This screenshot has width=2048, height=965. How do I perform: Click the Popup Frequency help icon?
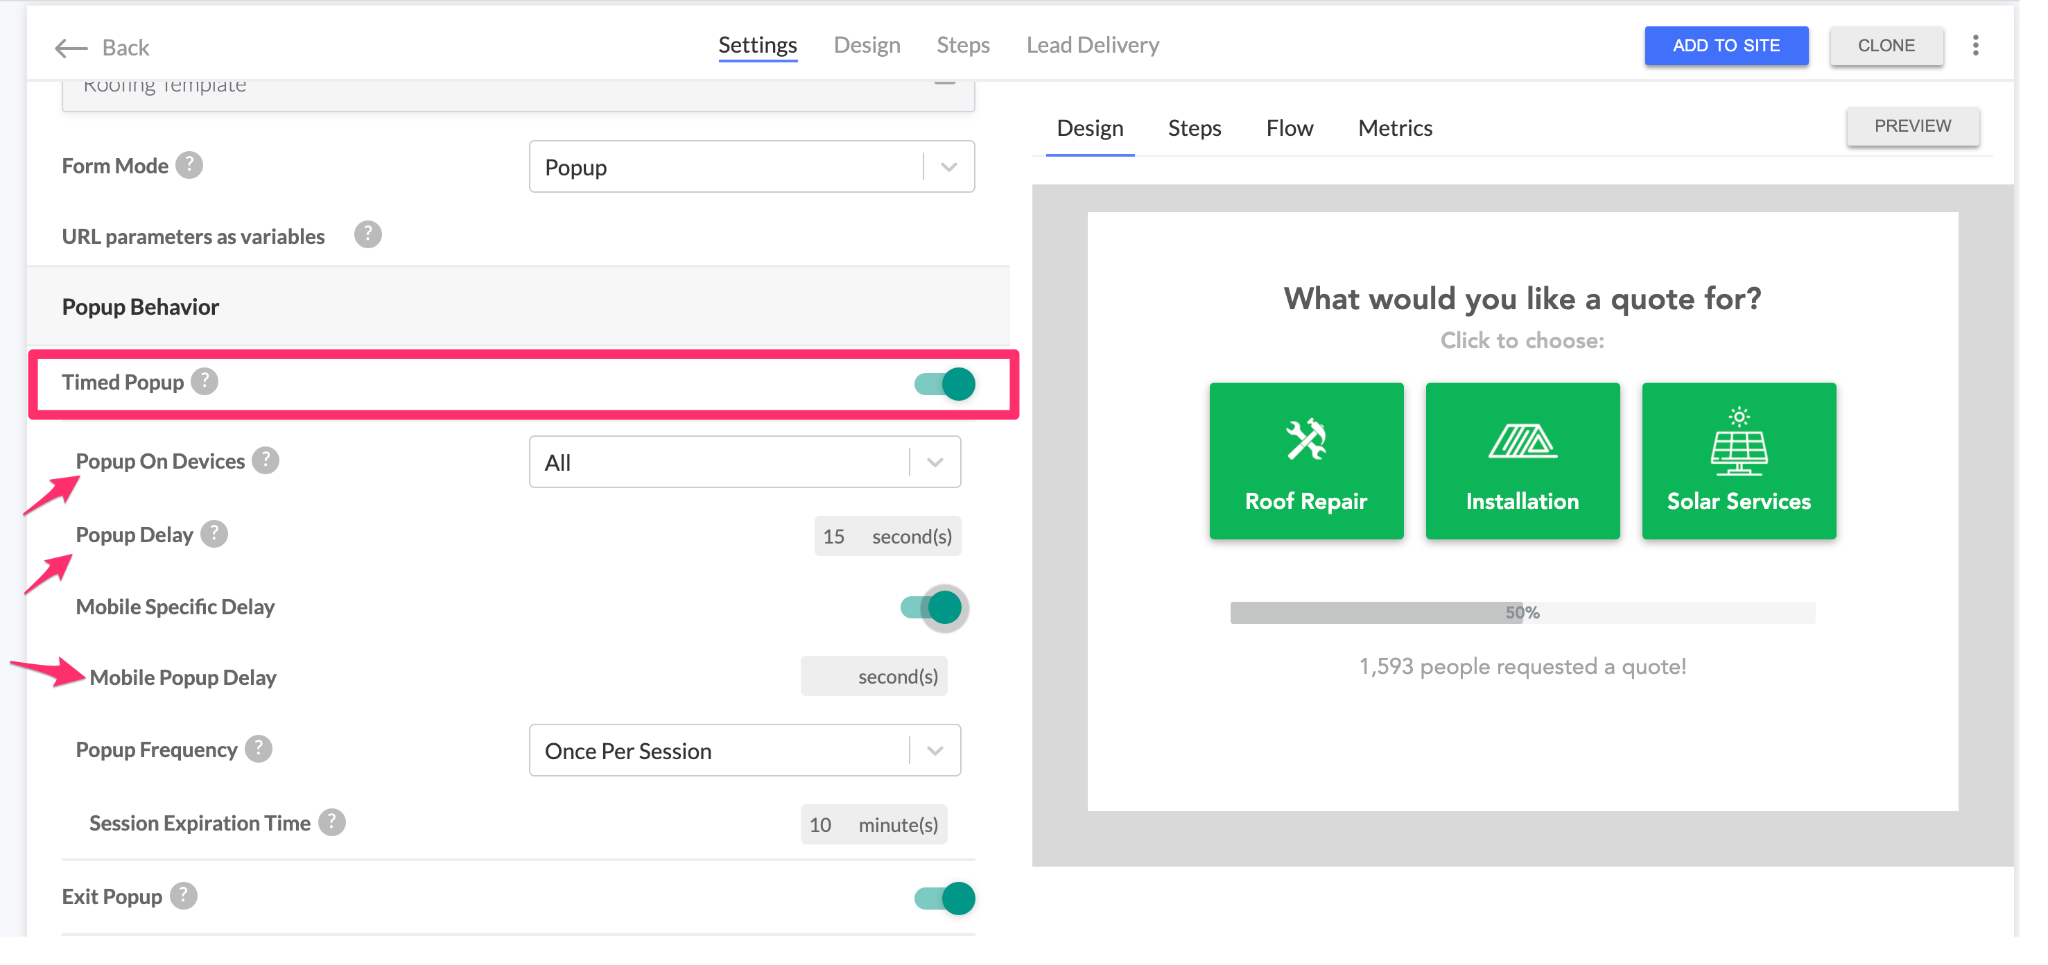click(259, 749)
